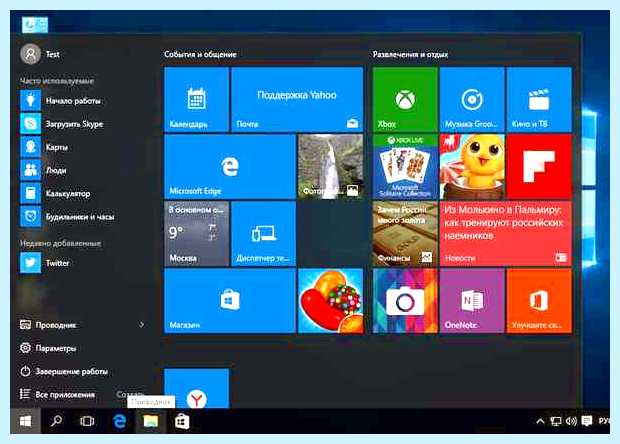Open the Магазин store tile

pyautogui.click(x=230, y=301)
